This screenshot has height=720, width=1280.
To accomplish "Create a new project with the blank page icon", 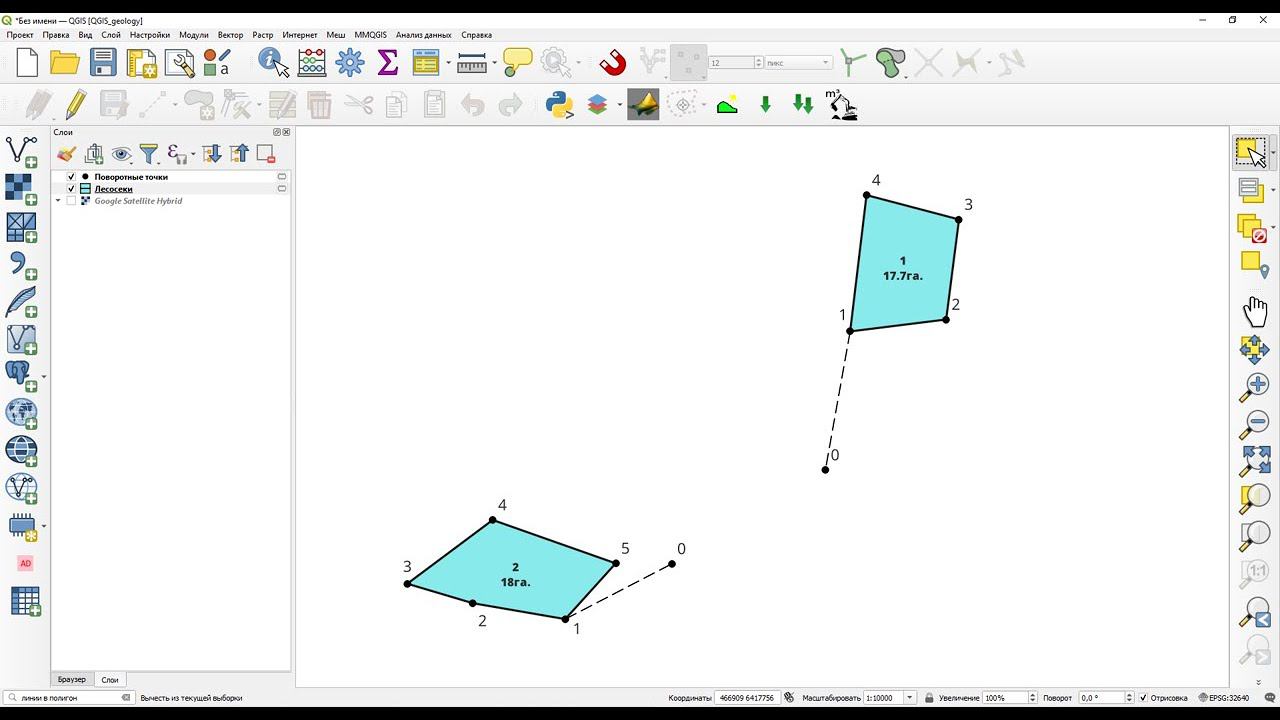I will click(27, 63).
